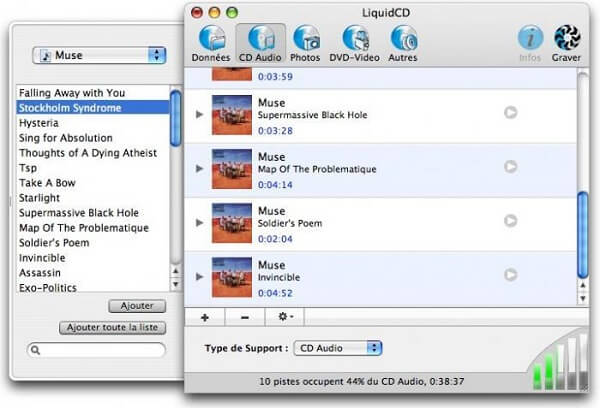Remove track with the minus button
This screenshot has width=600, height=408.
245,317
